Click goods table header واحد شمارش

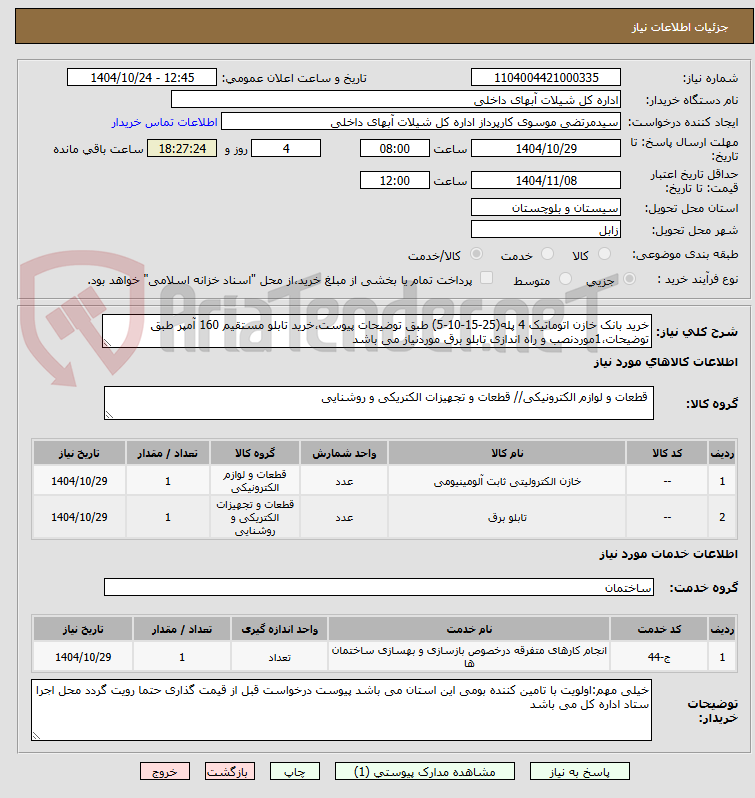click(x=344, y=453)
